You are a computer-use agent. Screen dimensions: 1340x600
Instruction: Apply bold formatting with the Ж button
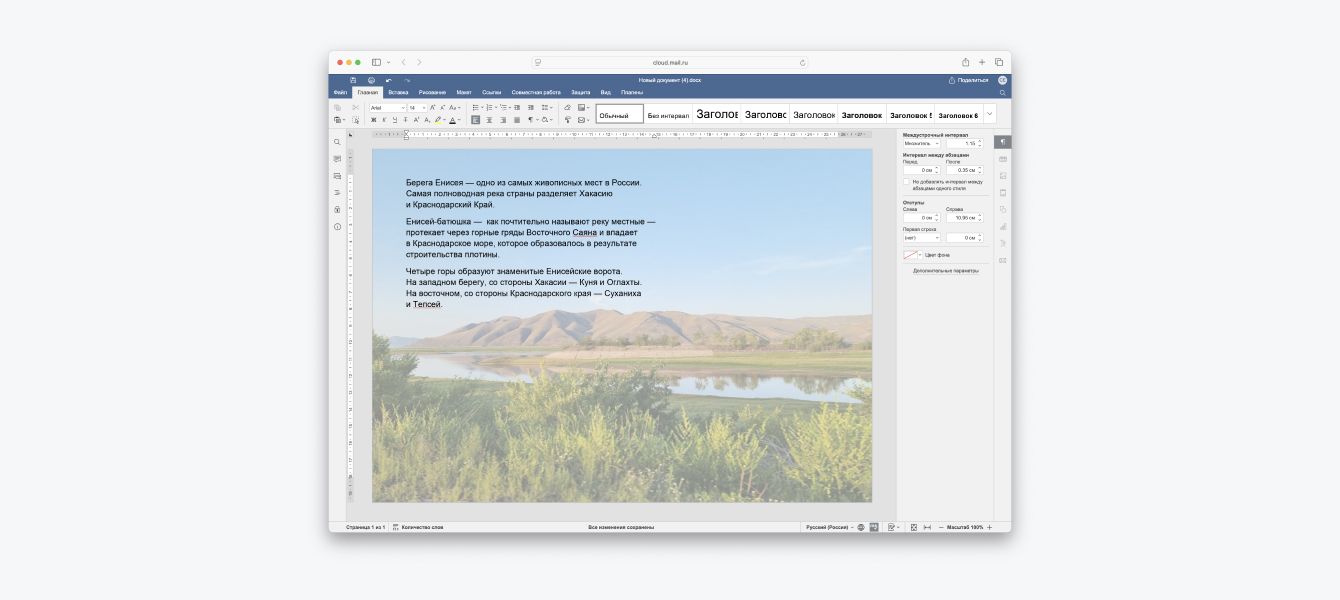[x=373, y=120]
